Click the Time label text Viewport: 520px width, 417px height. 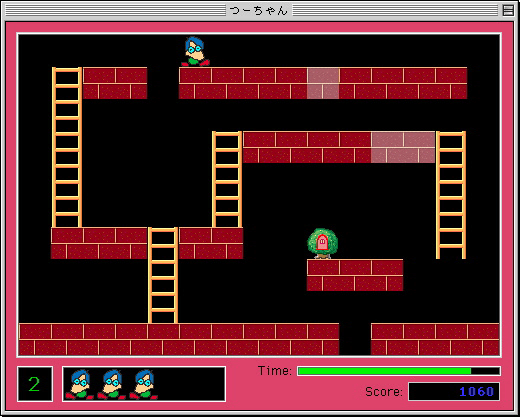tap(275, 371)
